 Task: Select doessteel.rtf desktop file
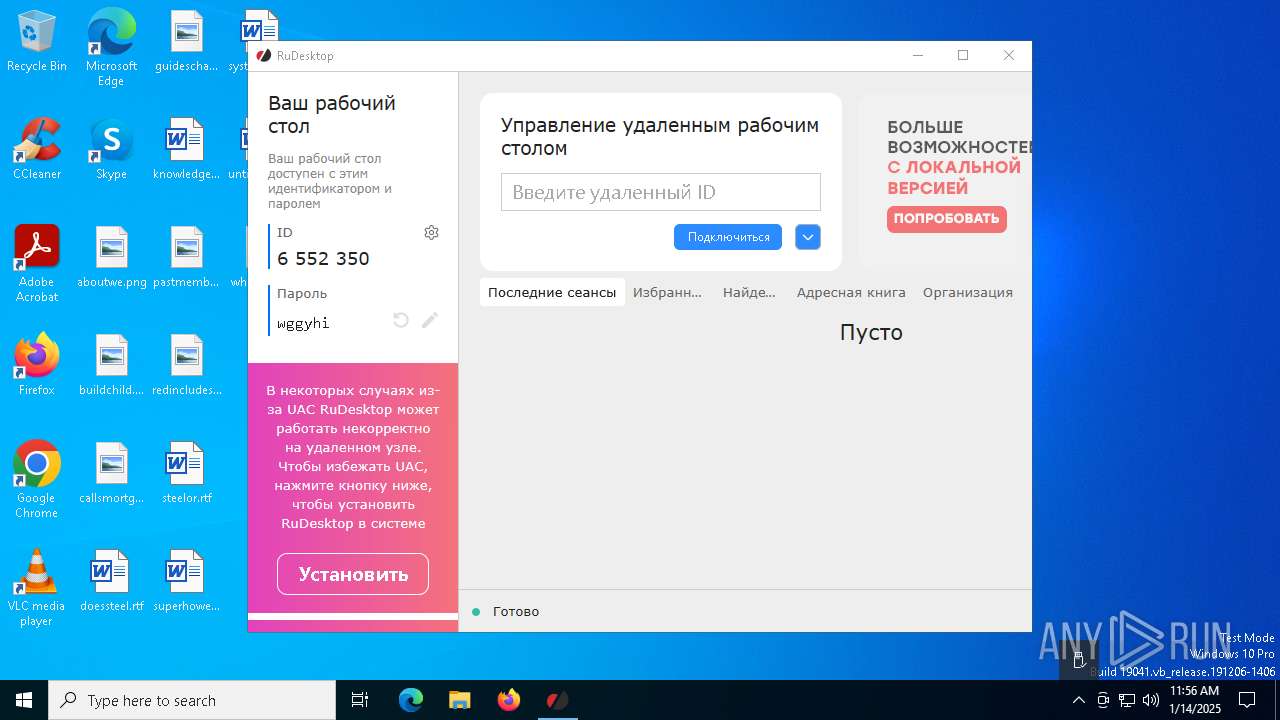click(x=111, y=581)
